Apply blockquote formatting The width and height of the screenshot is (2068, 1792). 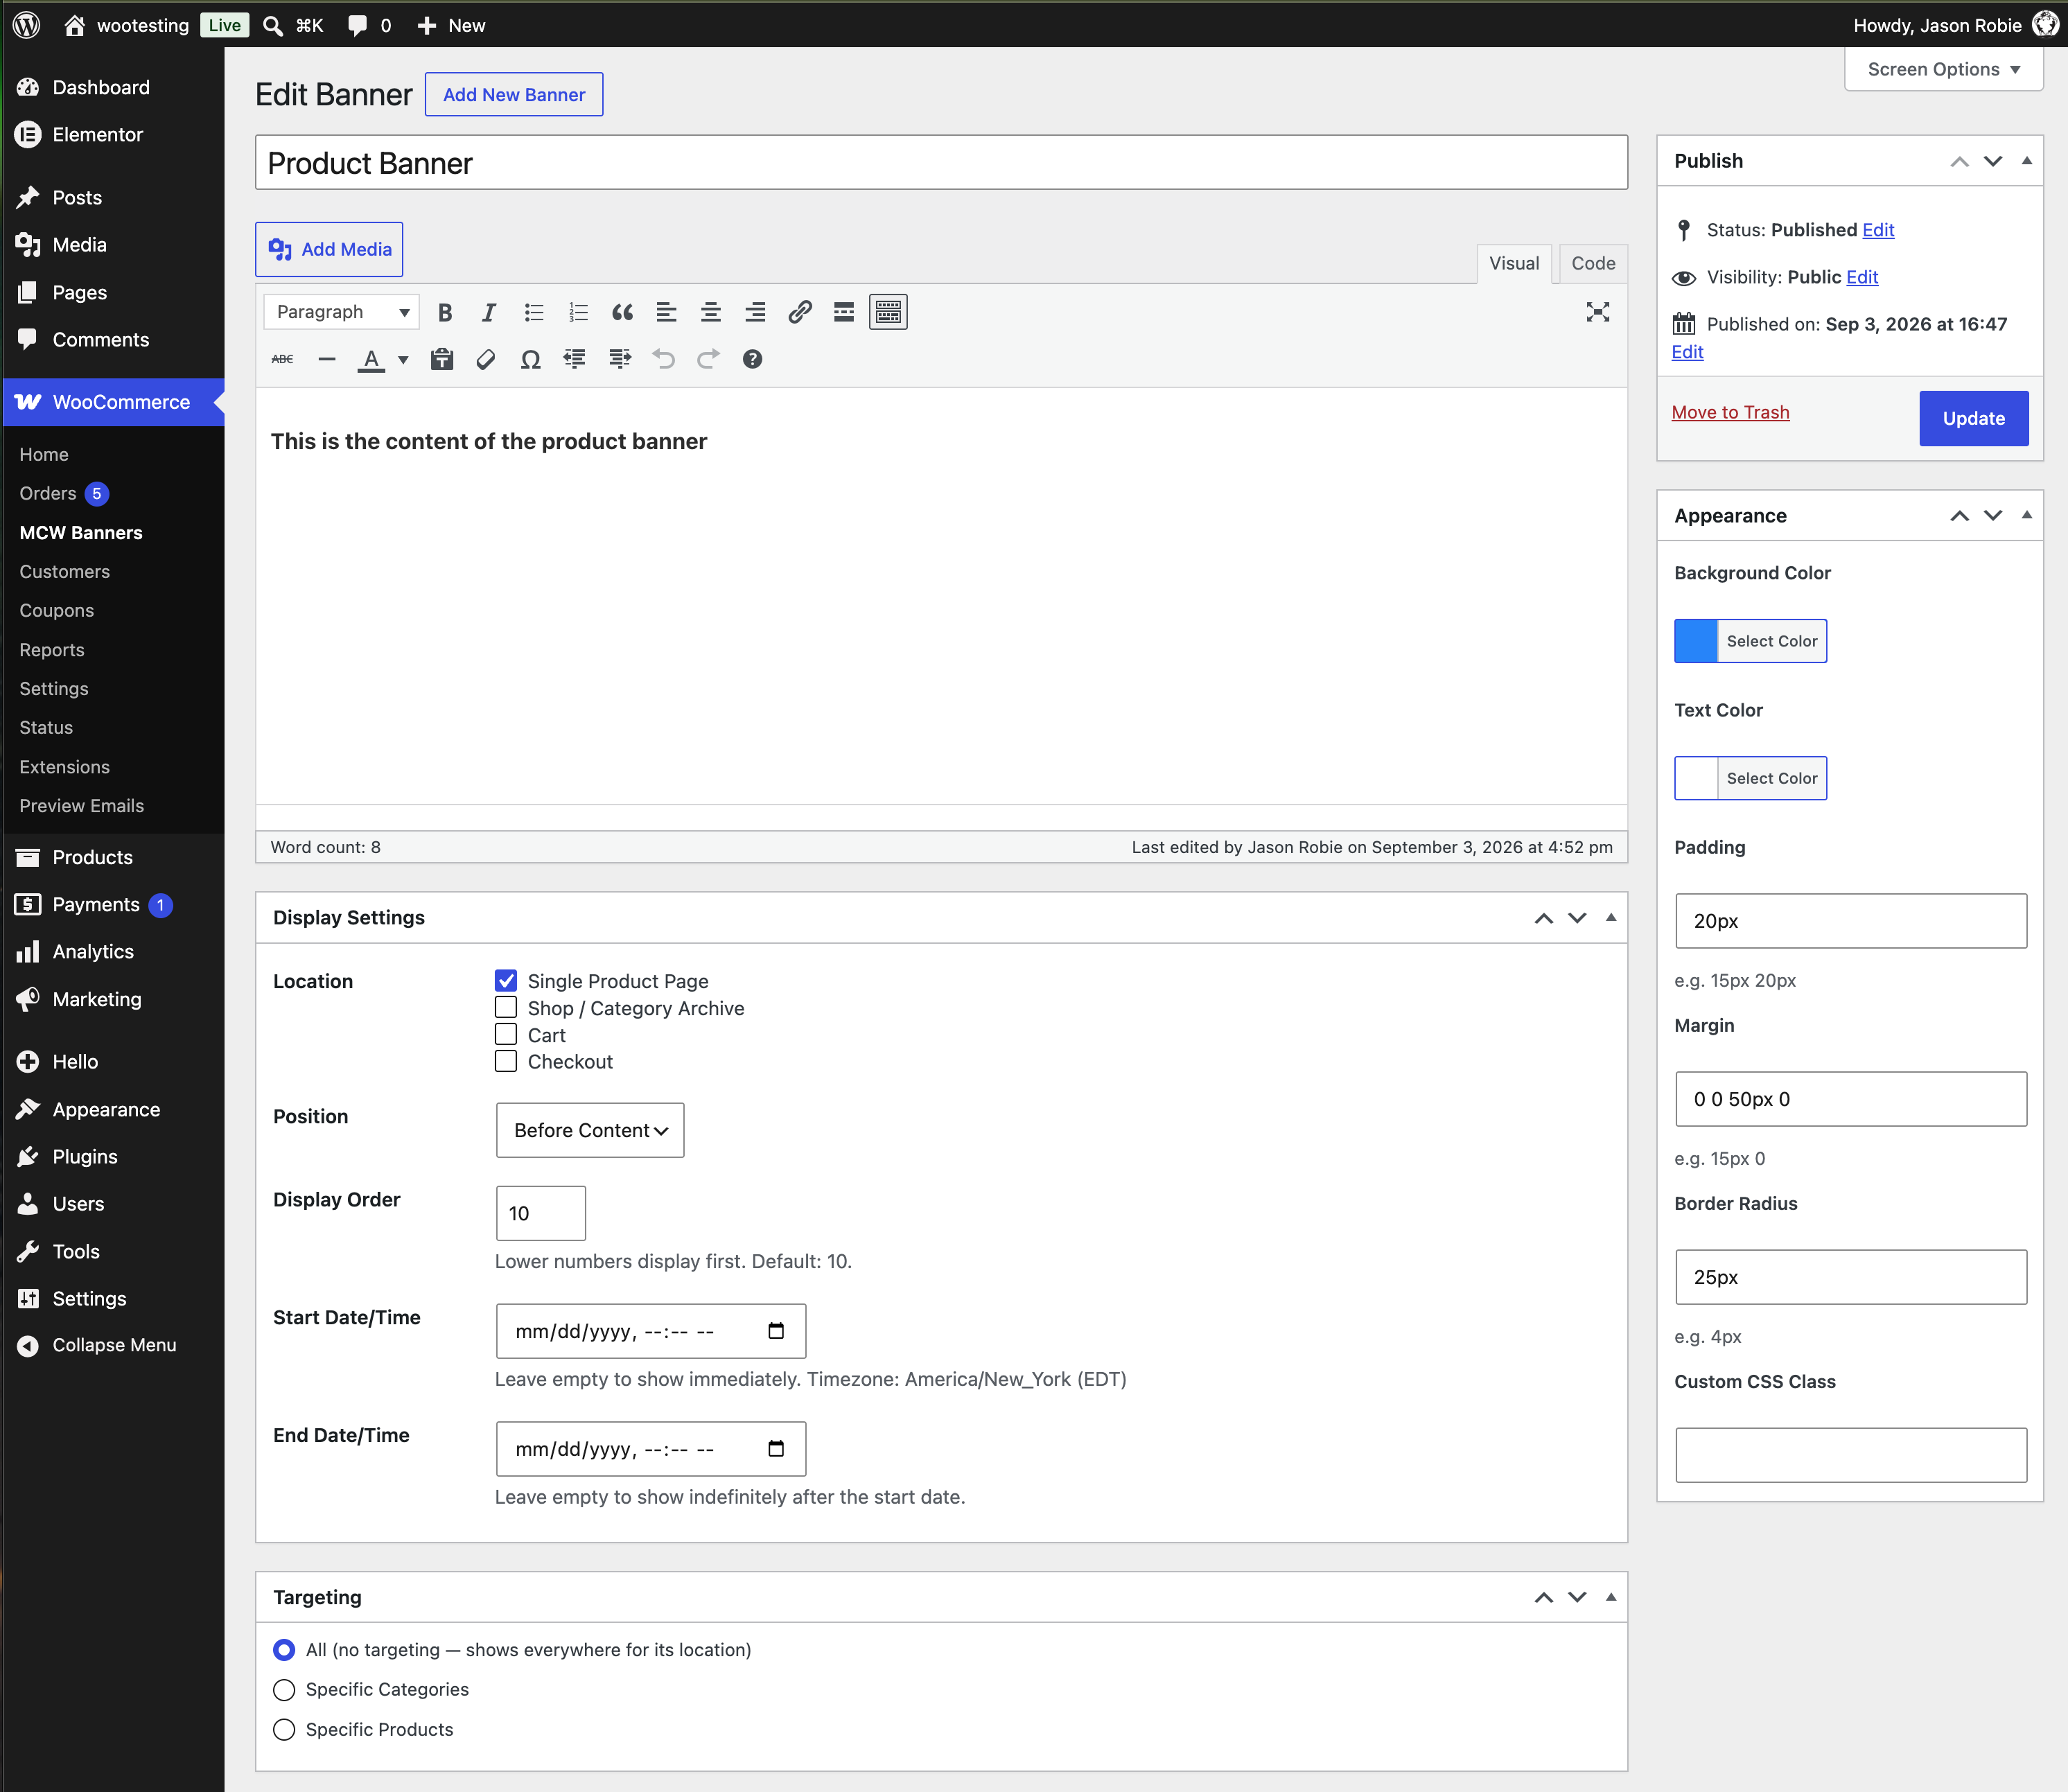(x=622, y=312)
